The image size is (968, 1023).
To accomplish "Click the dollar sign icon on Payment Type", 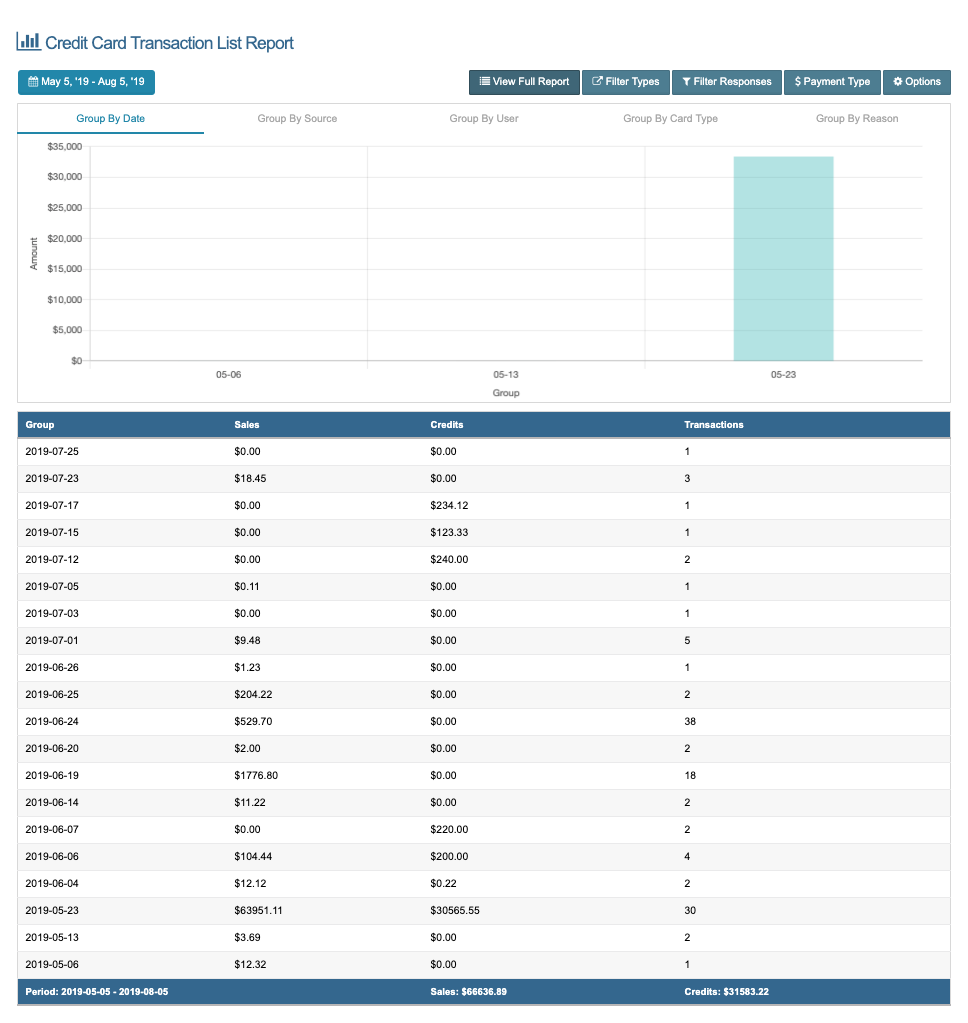I will (x=798, y=82).
